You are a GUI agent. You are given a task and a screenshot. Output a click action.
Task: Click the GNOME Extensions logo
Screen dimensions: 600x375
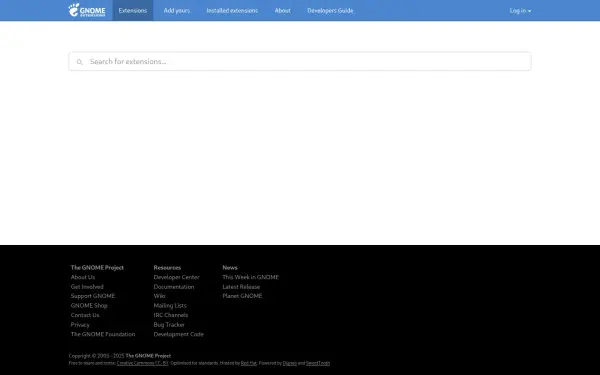click(87, 10)
